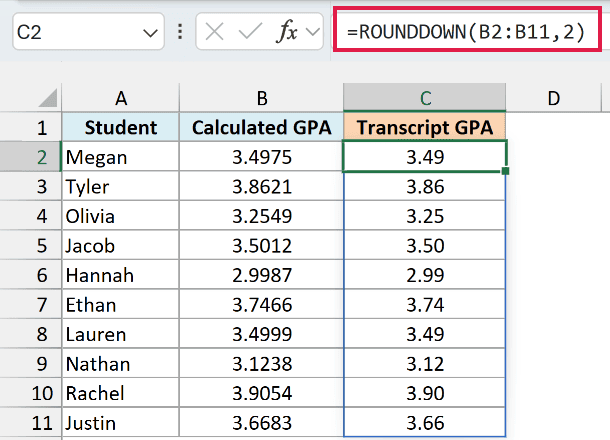Select row 2 header
This screenshot has width=610, height=440.
31,157
